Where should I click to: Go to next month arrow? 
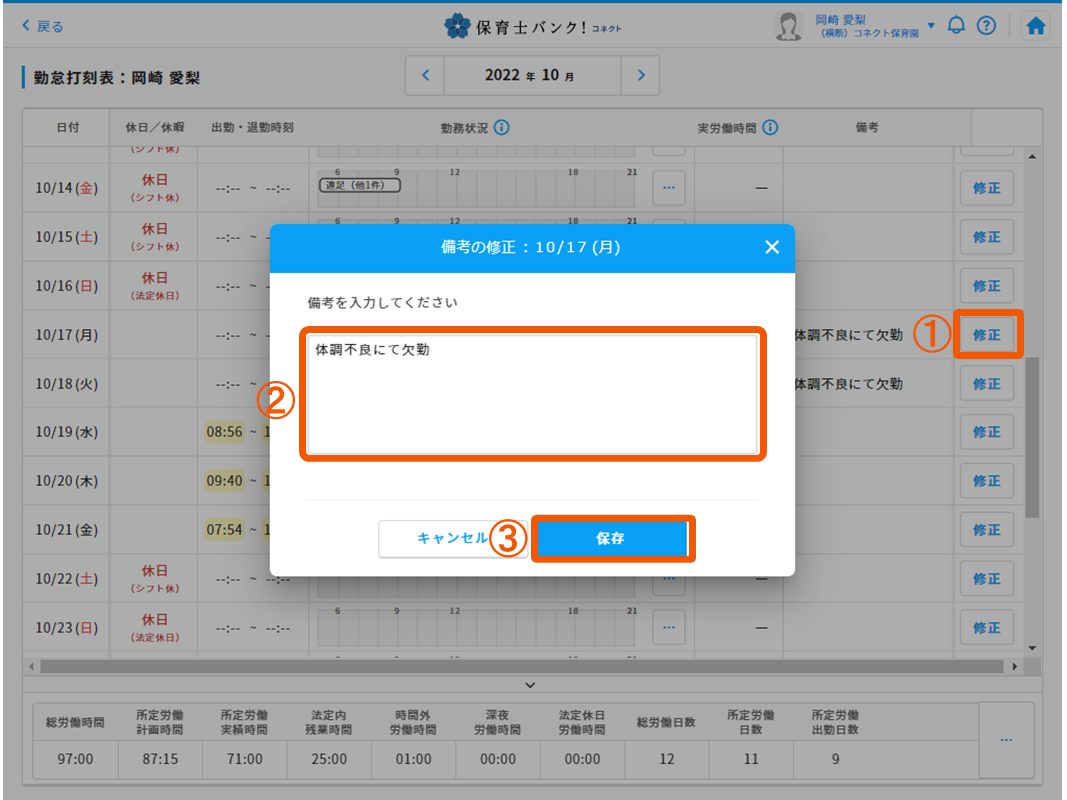pos(641,75)
